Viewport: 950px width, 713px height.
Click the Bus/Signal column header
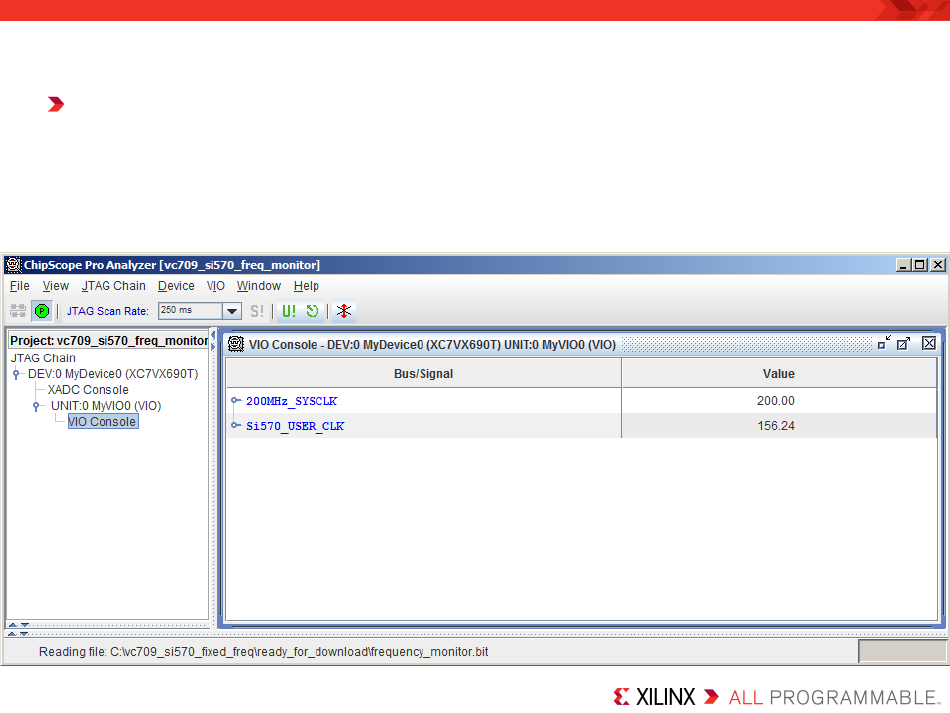tap(424, 374)
